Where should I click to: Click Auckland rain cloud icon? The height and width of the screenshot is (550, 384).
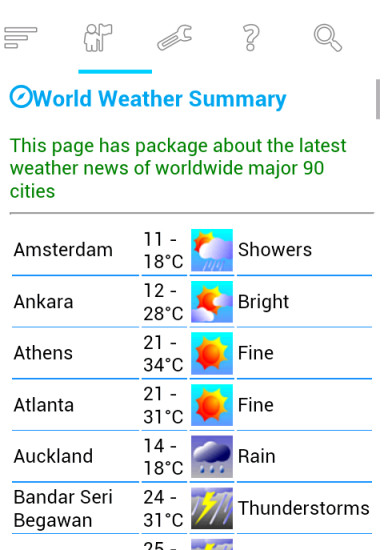pyautogui.click(x=212, y=456)
